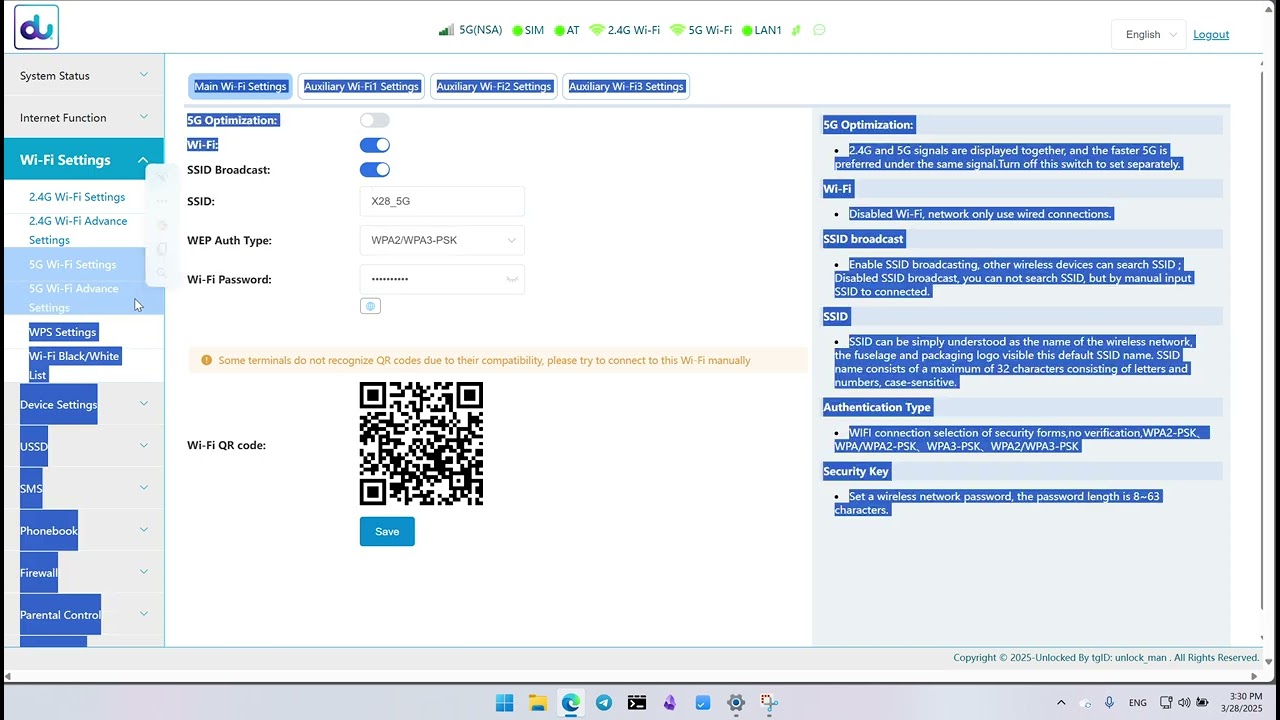The height and width of the screenshot is (720, 1280).
Task: Open File Explorer from taskbar
Action: point(538,703)
